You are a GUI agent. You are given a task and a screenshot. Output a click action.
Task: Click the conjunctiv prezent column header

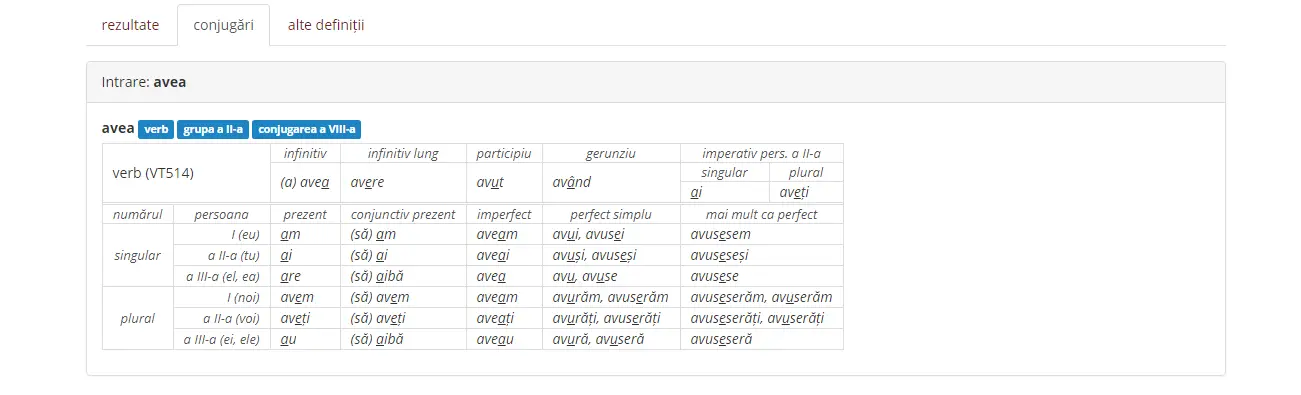tap(403, 214)
